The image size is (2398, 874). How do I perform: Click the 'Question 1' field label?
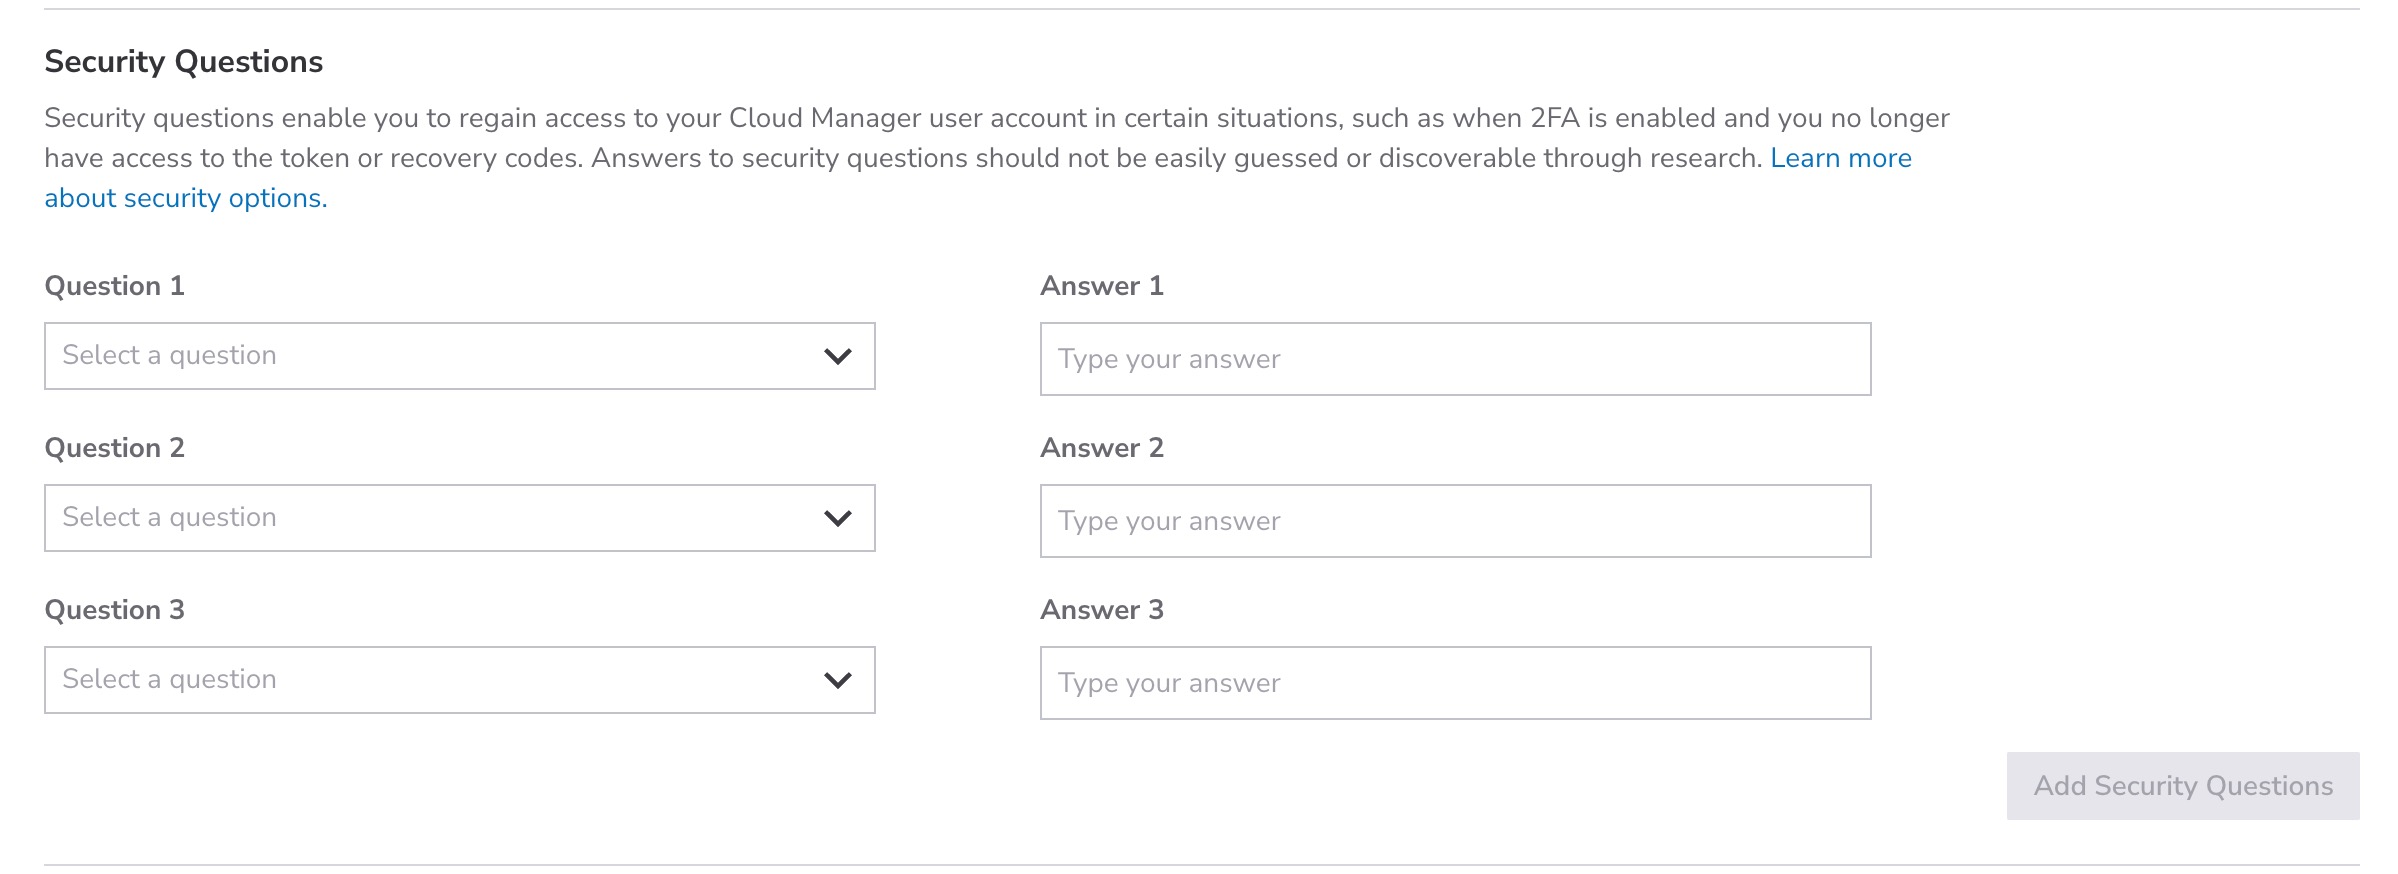(115, 286)
